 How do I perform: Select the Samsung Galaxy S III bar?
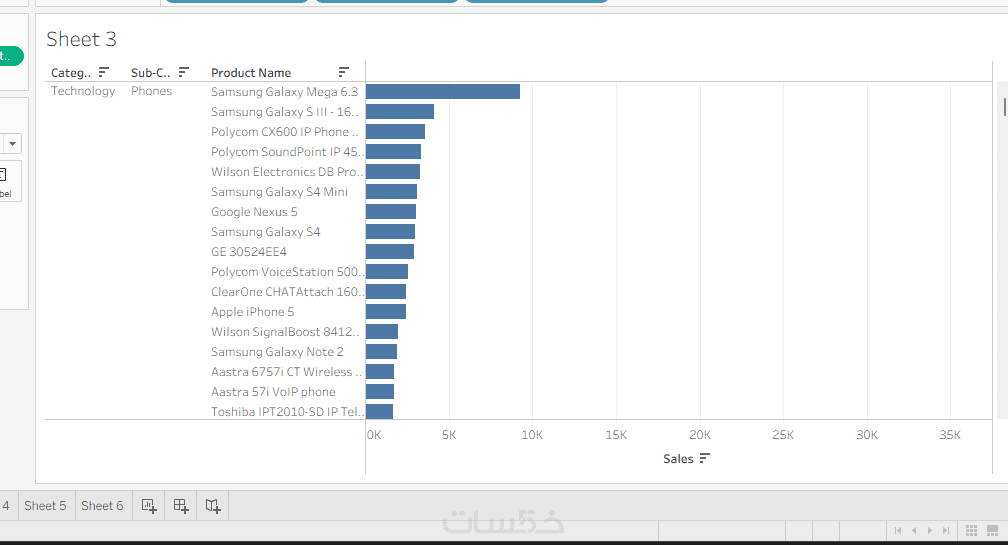[400, 111]
